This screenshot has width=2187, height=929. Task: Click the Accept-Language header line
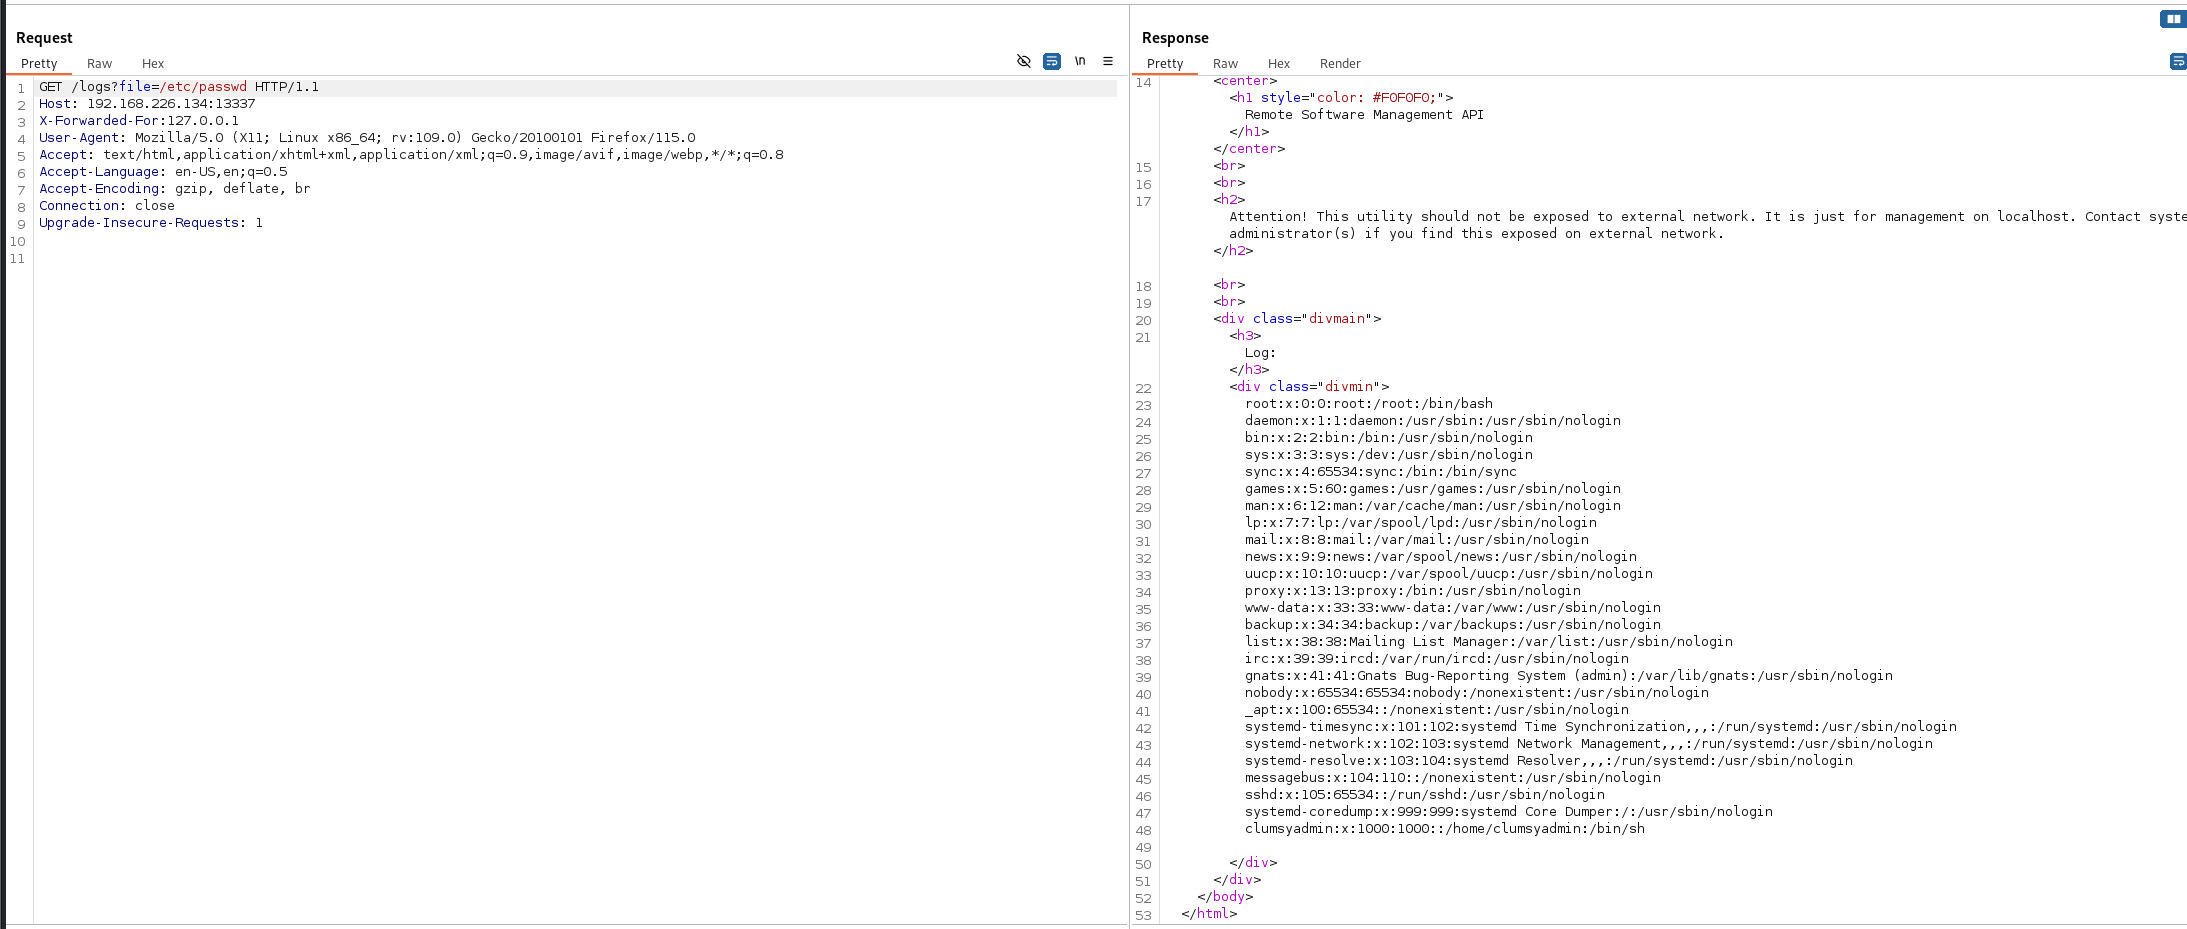click(x=163, y=172)
